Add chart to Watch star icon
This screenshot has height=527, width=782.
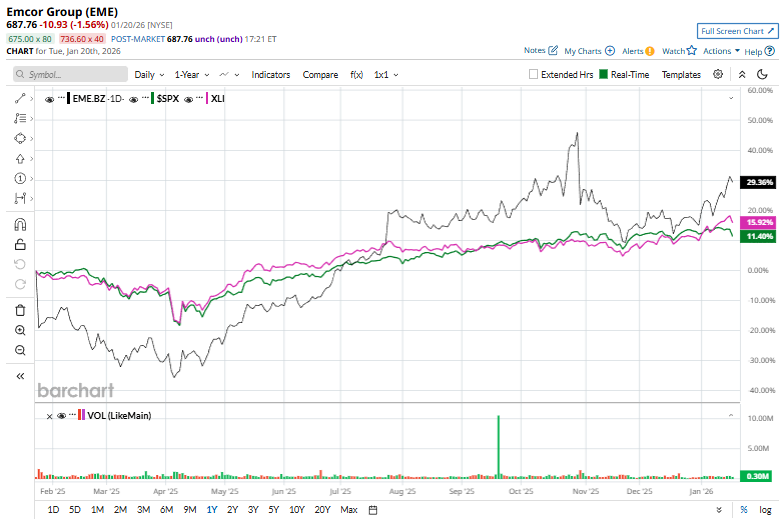pos(691,50)
